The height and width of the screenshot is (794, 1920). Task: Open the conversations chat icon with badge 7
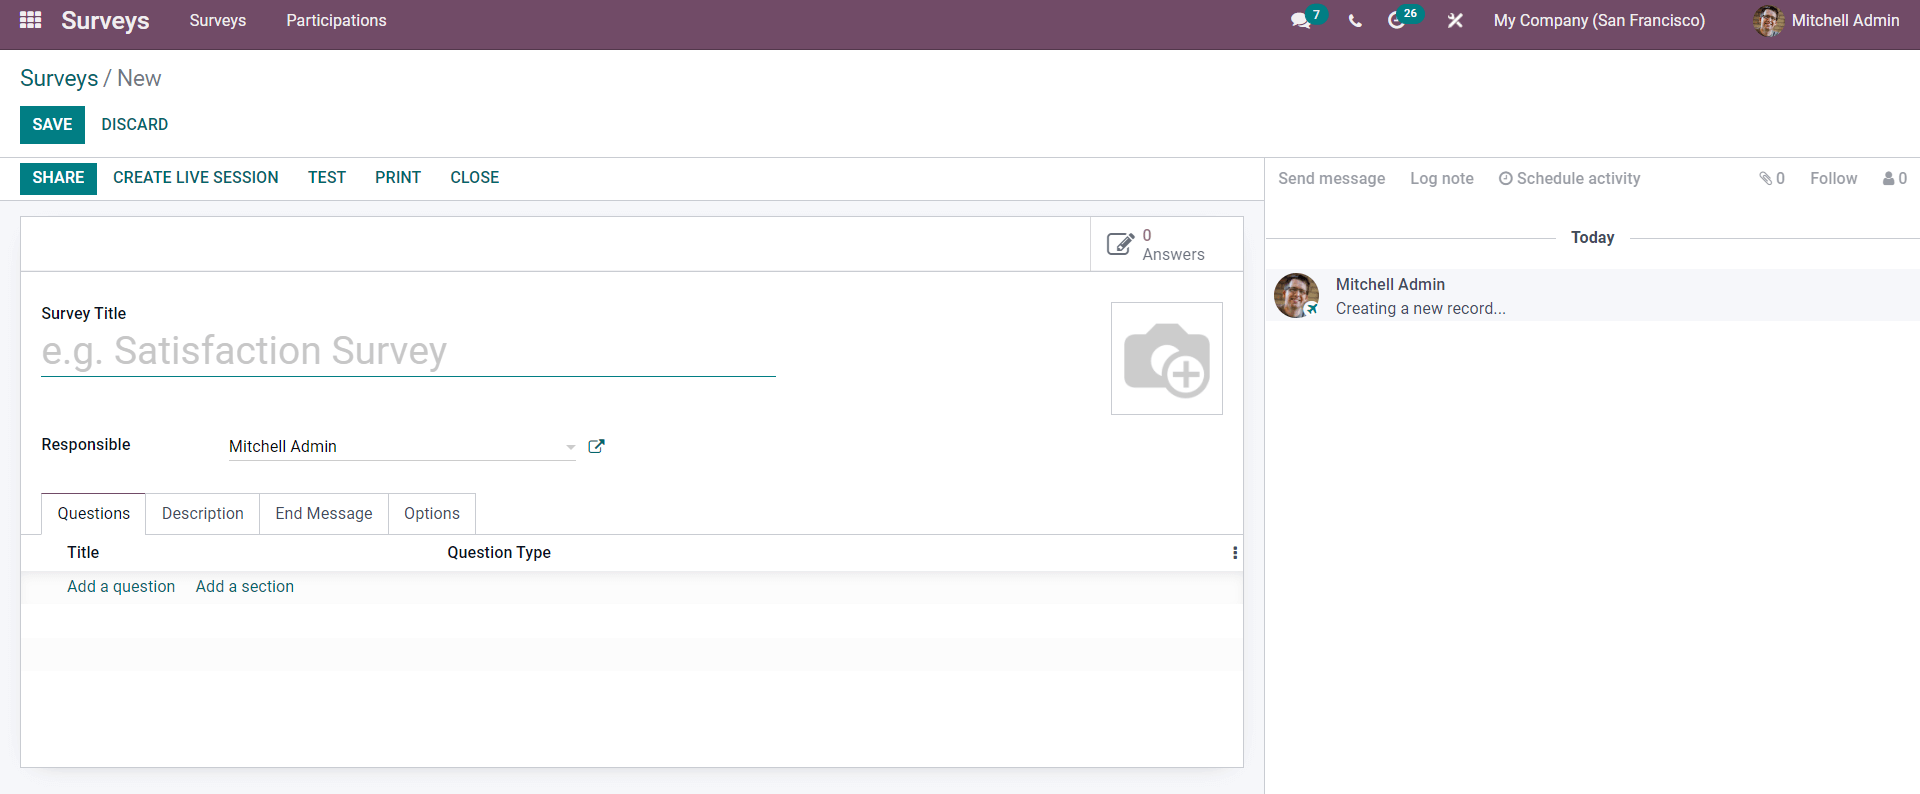click(x=1300, y=20)
